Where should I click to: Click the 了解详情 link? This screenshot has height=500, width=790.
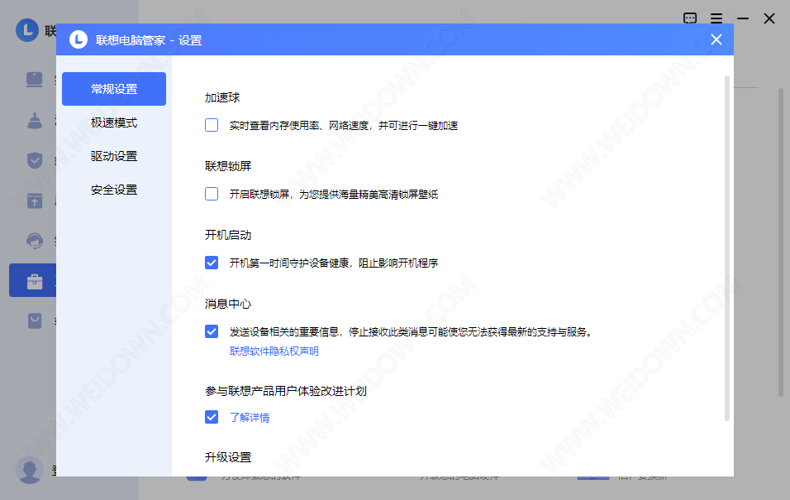[x=249, y=417]
